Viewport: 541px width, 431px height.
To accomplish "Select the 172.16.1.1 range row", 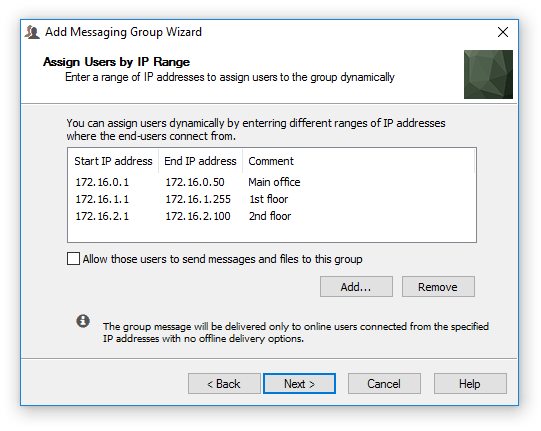I will tap(272, 199).
